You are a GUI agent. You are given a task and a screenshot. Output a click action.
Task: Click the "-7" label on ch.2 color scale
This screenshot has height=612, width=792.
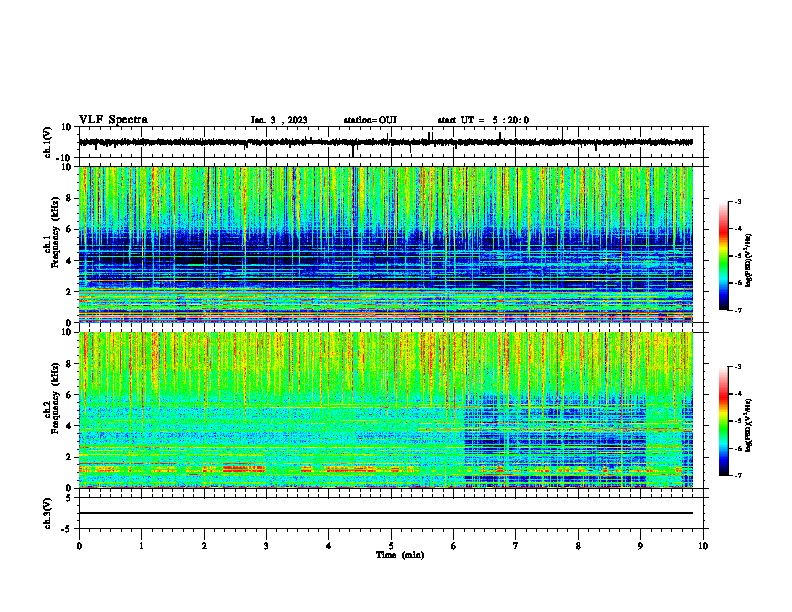click(x=738, y=475)
